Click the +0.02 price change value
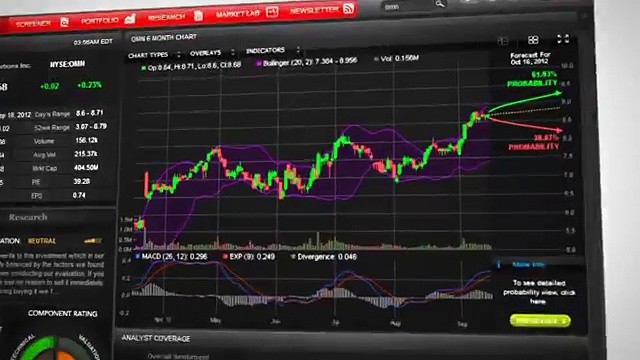The height and width of the screenshot is (360, 640). 49,86
